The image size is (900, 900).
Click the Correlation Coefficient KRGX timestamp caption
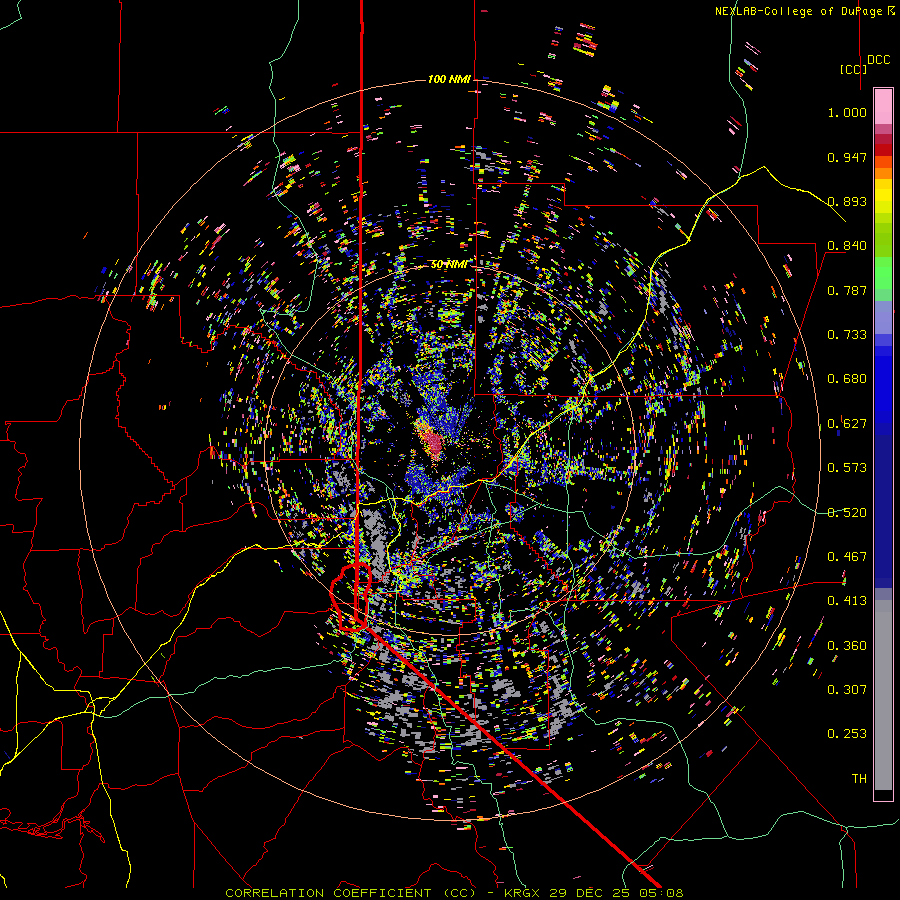pyautogui.click(x=454, y=893)
